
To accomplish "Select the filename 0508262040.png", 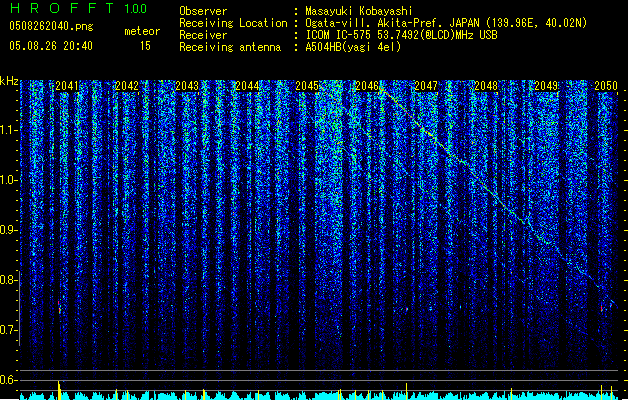I will pos(51,26).
